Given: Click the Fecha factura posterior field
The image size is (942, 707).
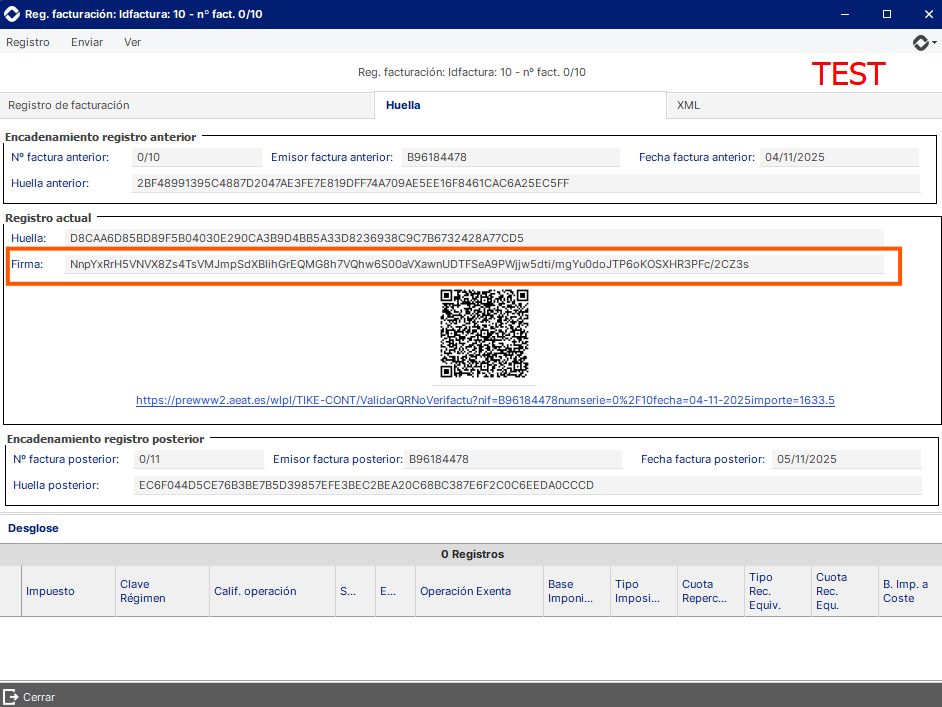Looking at the screenshot, I should tap(846, 459).
